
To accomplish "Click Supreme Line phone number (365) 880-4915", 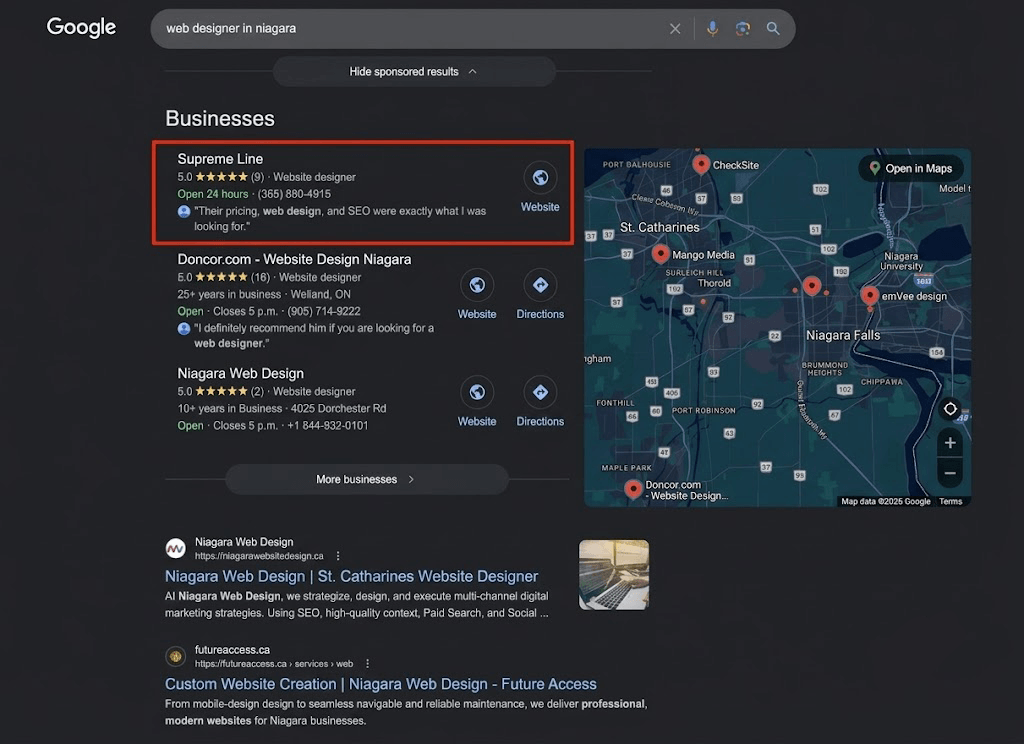I will 294,194.
